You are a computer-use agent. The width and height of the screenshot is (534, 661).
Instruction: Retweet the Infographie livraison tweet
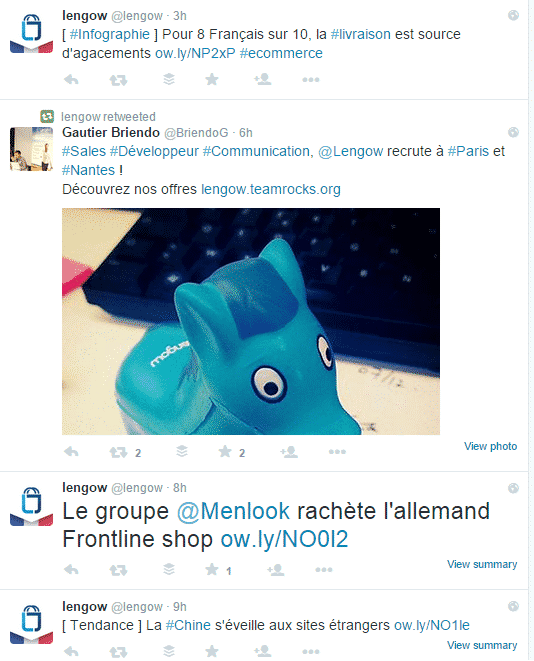coord(118,80)
